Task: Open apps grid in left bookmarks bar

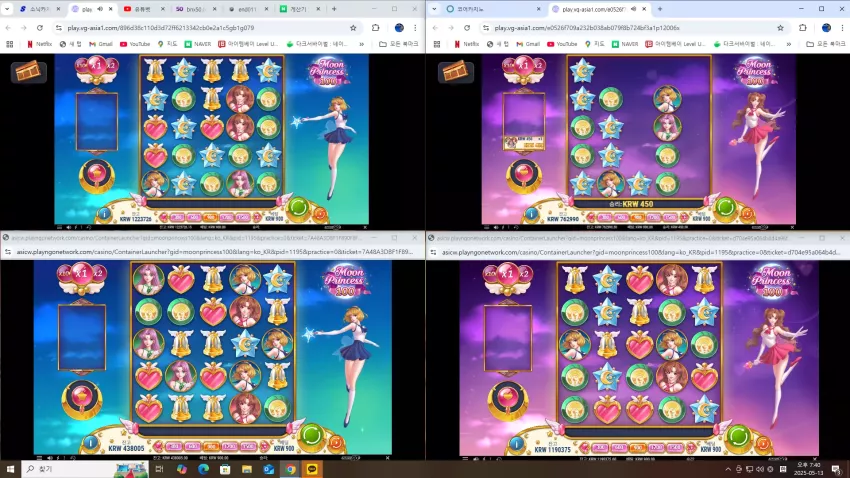Action: pyautogui.click(x=10, y=44)
